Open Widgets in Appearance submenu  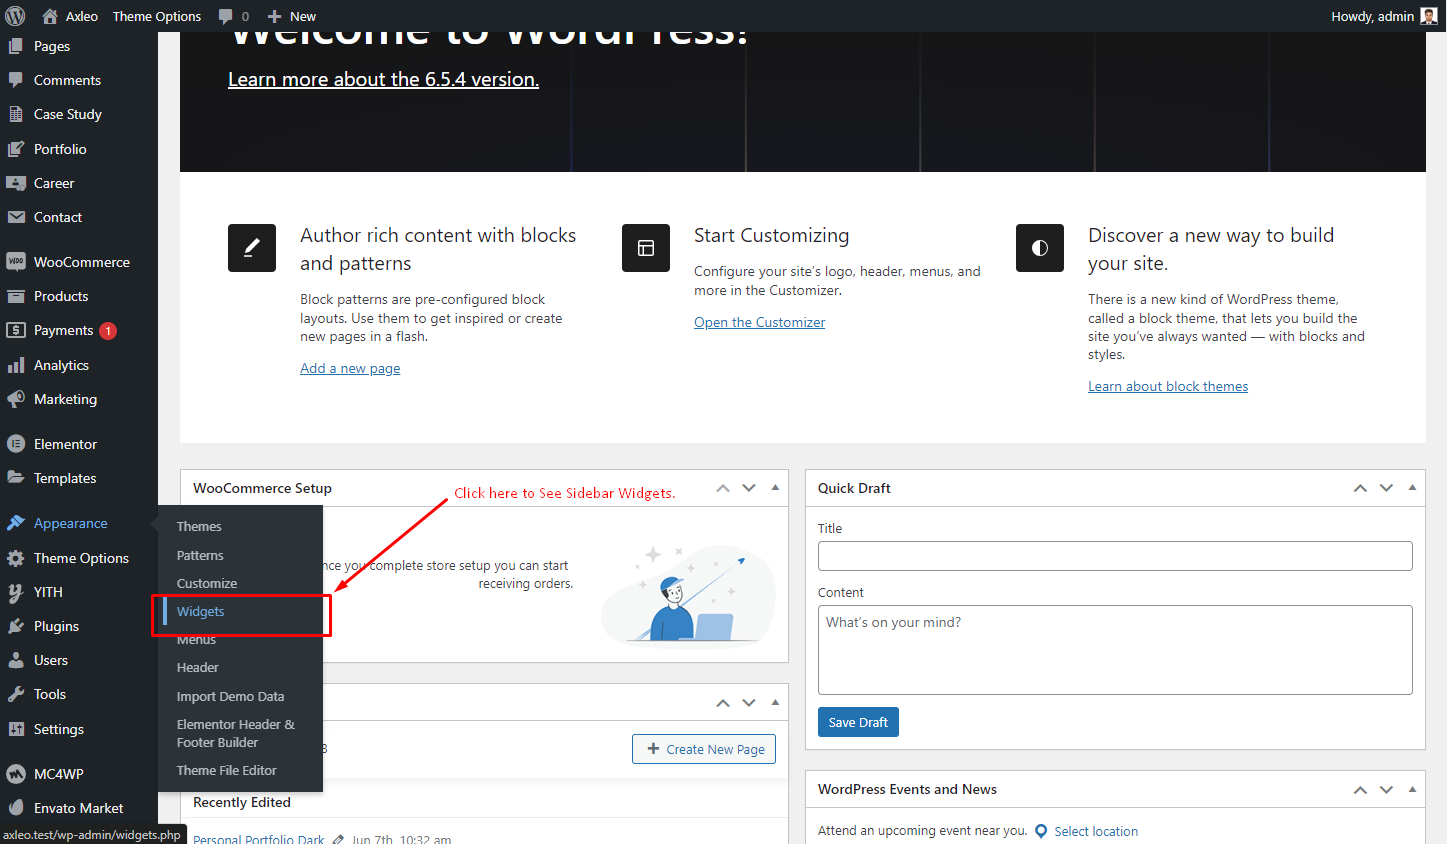coord(201,611)
